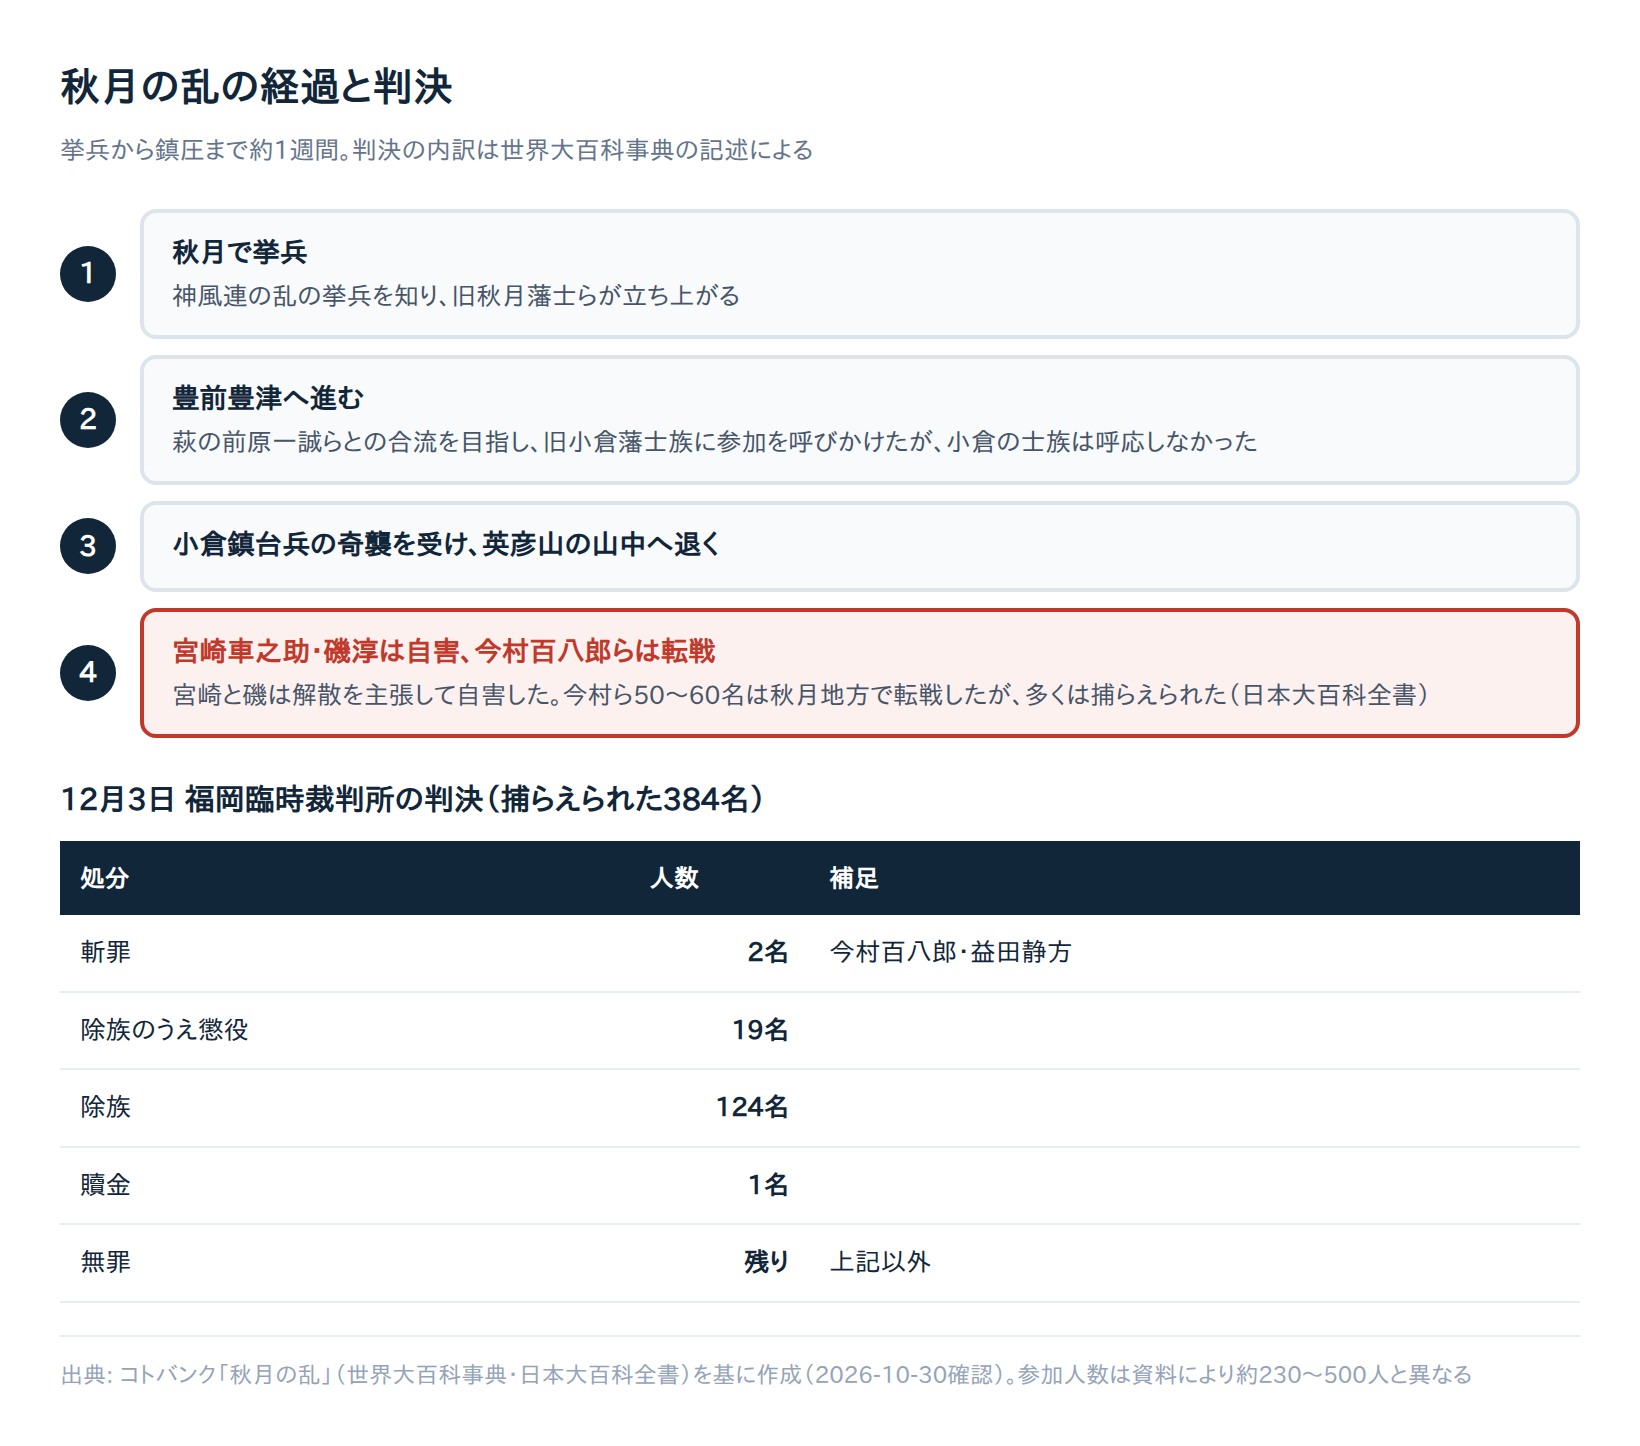Click the description mentioning 萩の前原一誠ら
The image size is (1640, 1446).
pyautogui.click(x=715, y=442)
